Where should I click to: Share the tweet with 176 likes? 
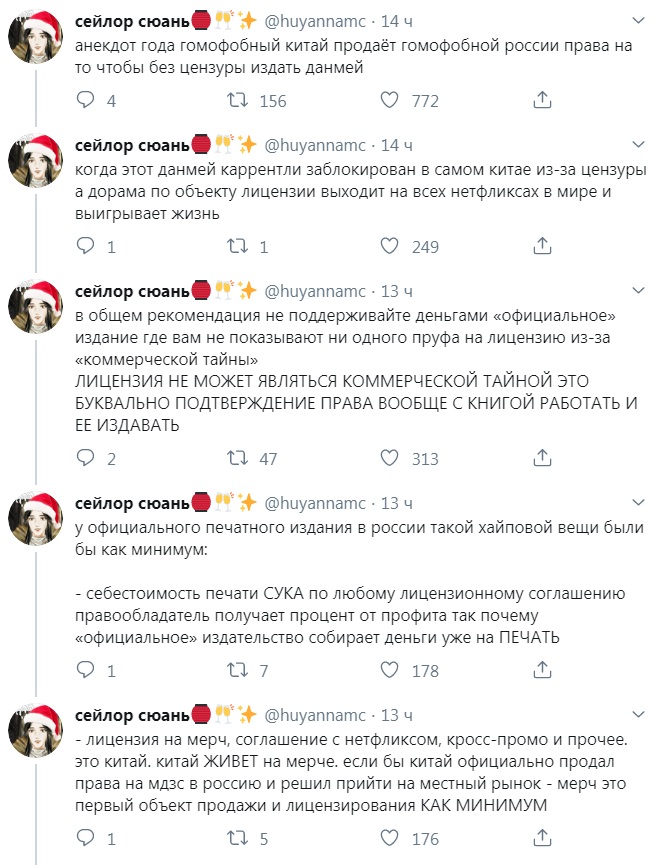pyautogui.click(x=542, y=839)
